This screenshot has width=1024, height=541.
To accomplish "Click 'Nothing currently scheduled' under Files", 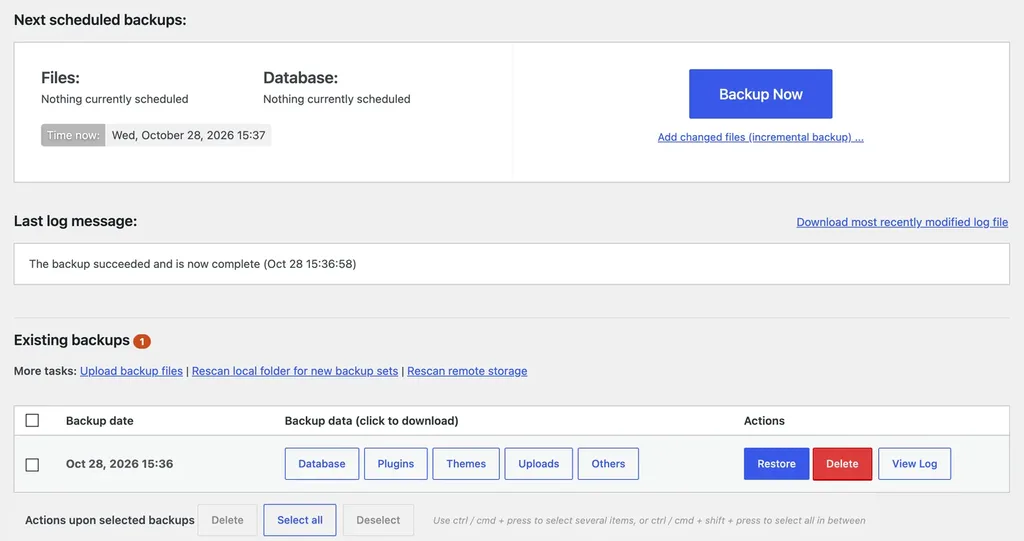I will pyautogui.click(x=114, y=99).
